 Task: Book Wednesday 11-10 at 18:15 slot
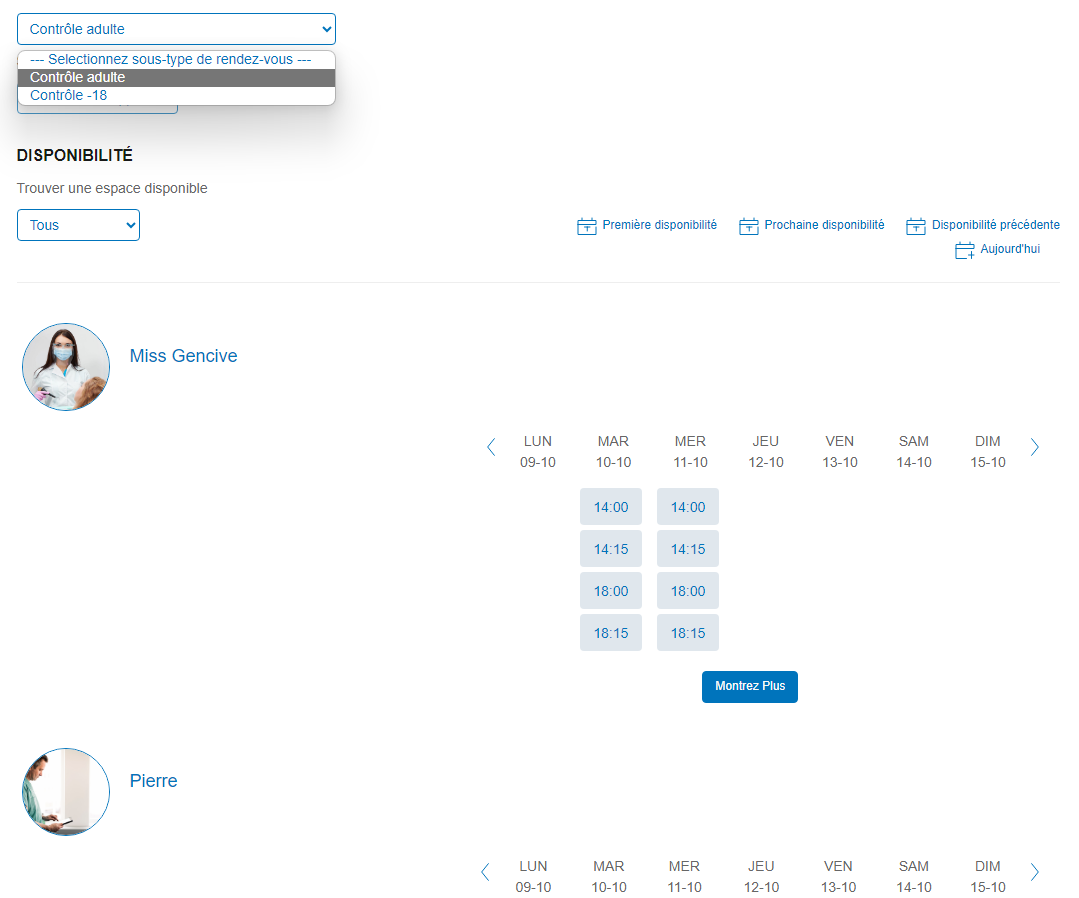coord(688,633)
